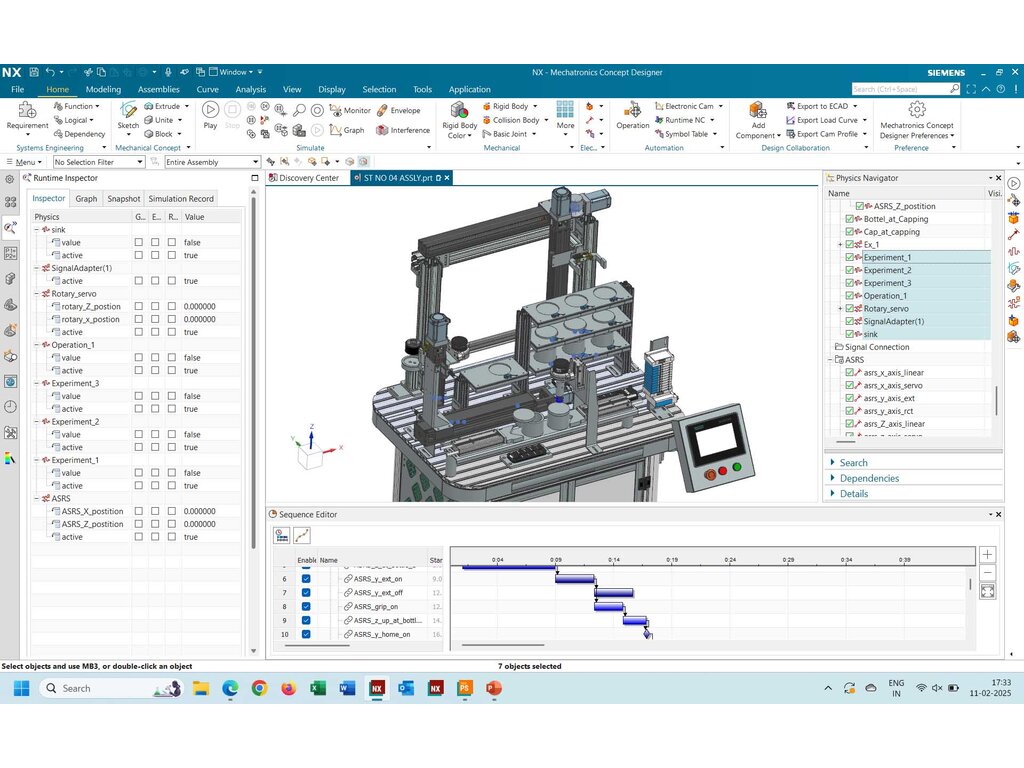The width and height of the screenshot is (1024, 768).
Task: Open the File menu
Action: 18,89
